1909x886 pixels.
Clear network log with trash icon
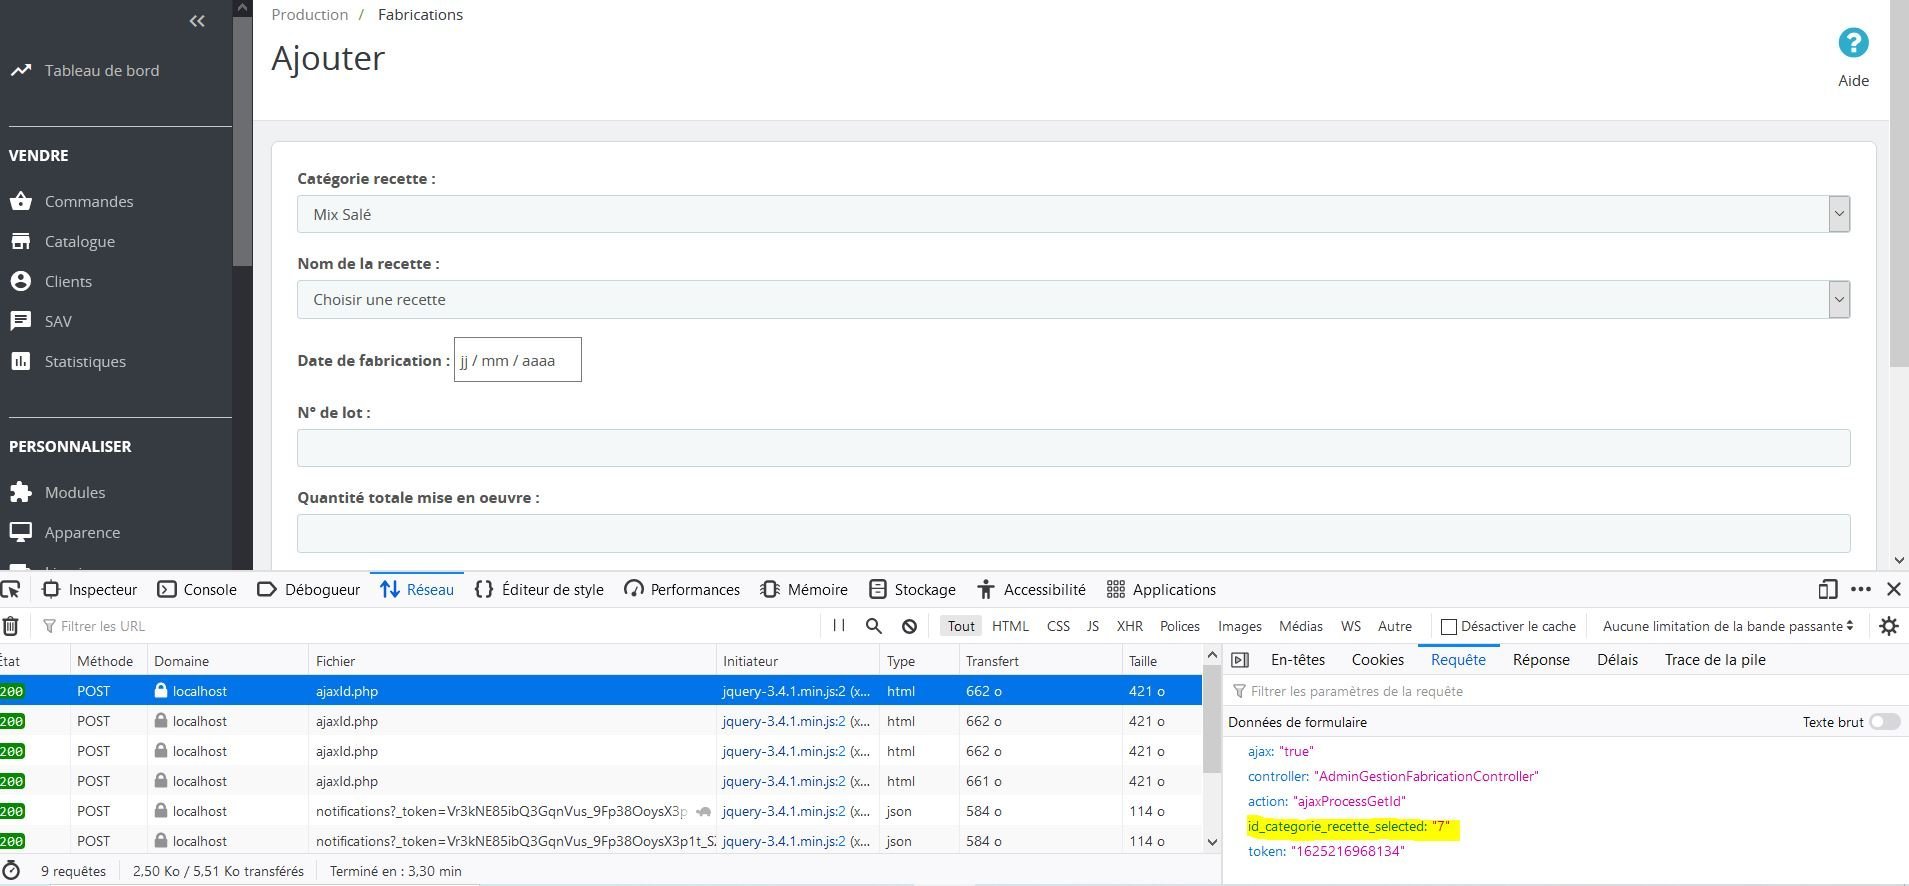pos(11,626)
